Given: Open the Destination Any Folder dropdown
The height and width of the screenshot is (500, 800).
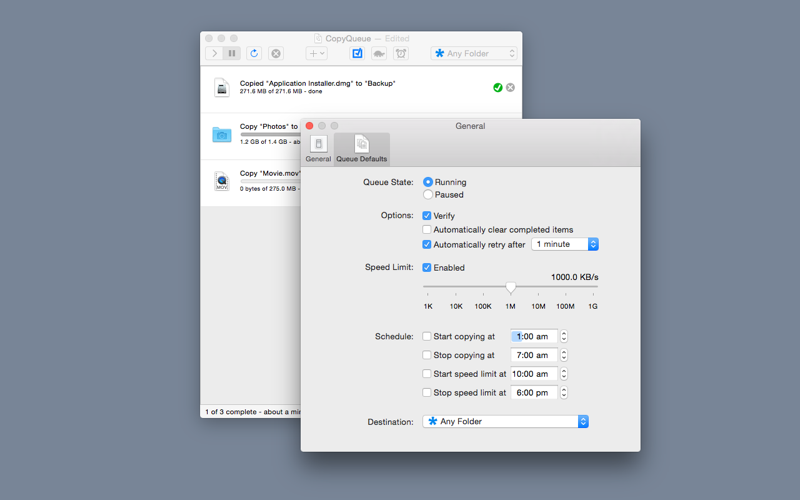Looking at the screenshot, I should (x=506, y=421).
